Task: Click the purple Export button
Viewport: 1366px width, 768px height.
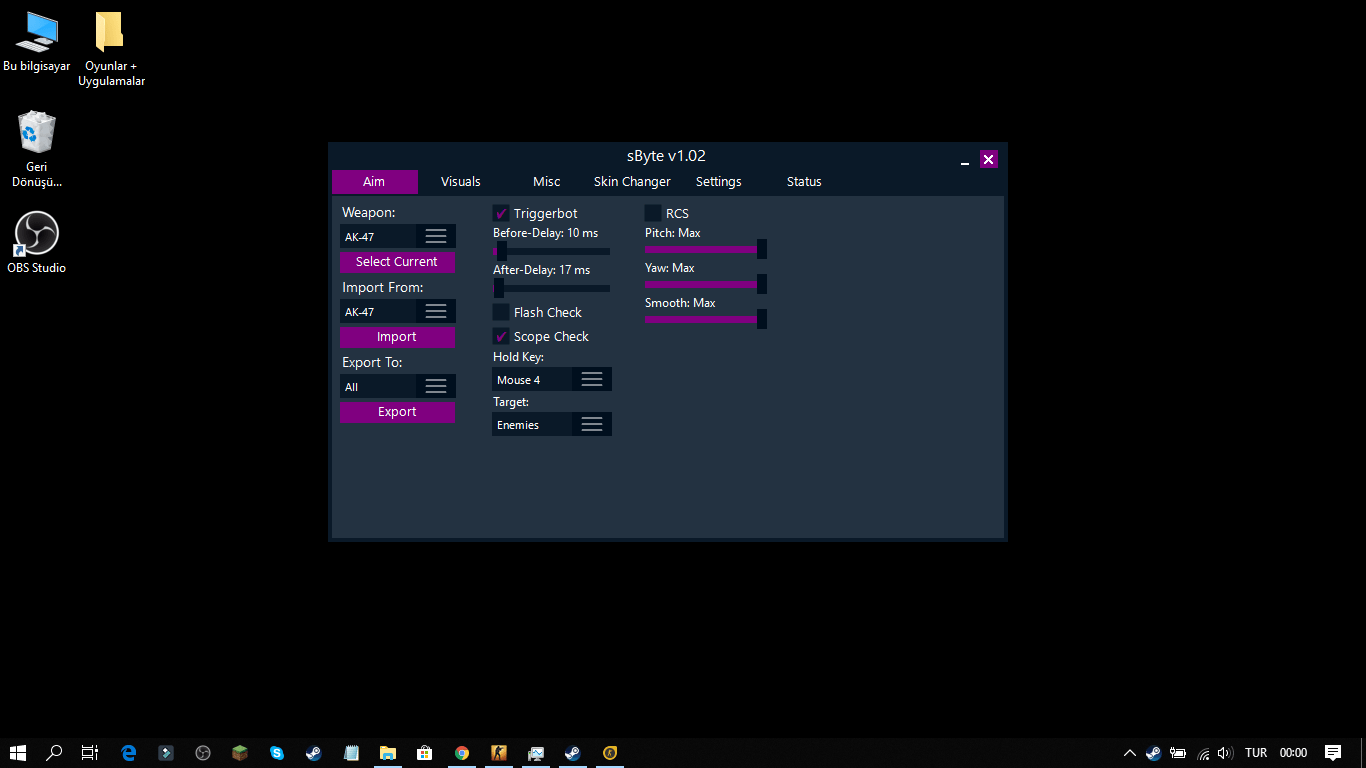Action: tap(397, 412)
